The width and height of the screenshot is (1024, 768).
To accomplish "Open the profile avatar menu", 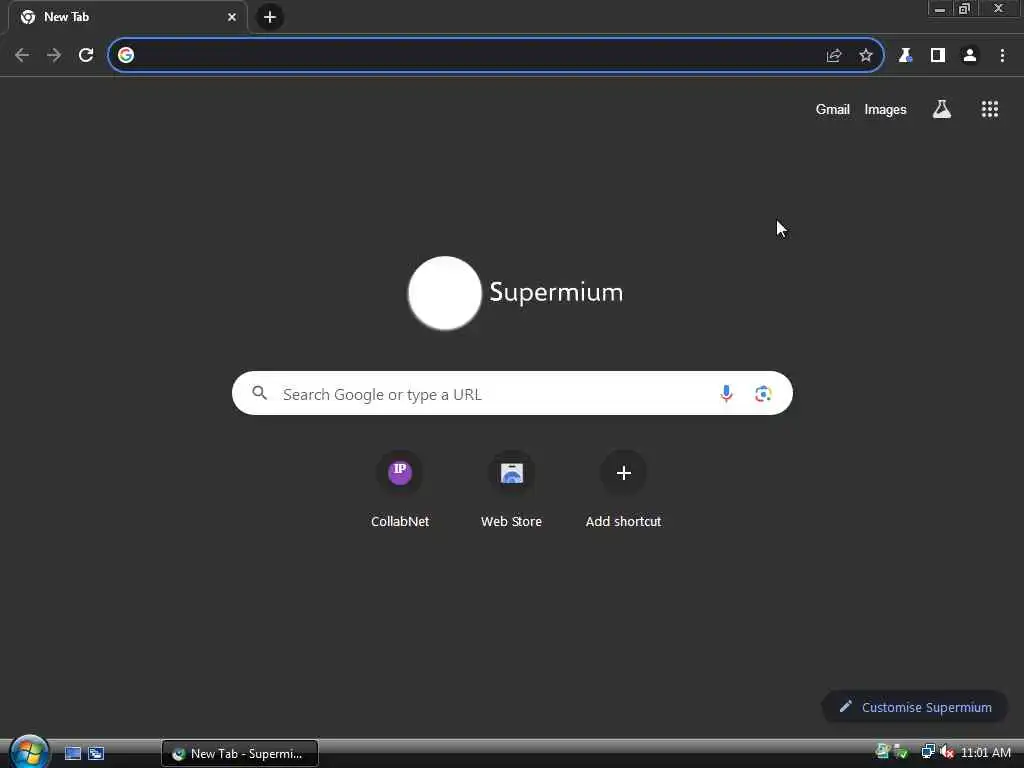I will (x=969, y=56).
